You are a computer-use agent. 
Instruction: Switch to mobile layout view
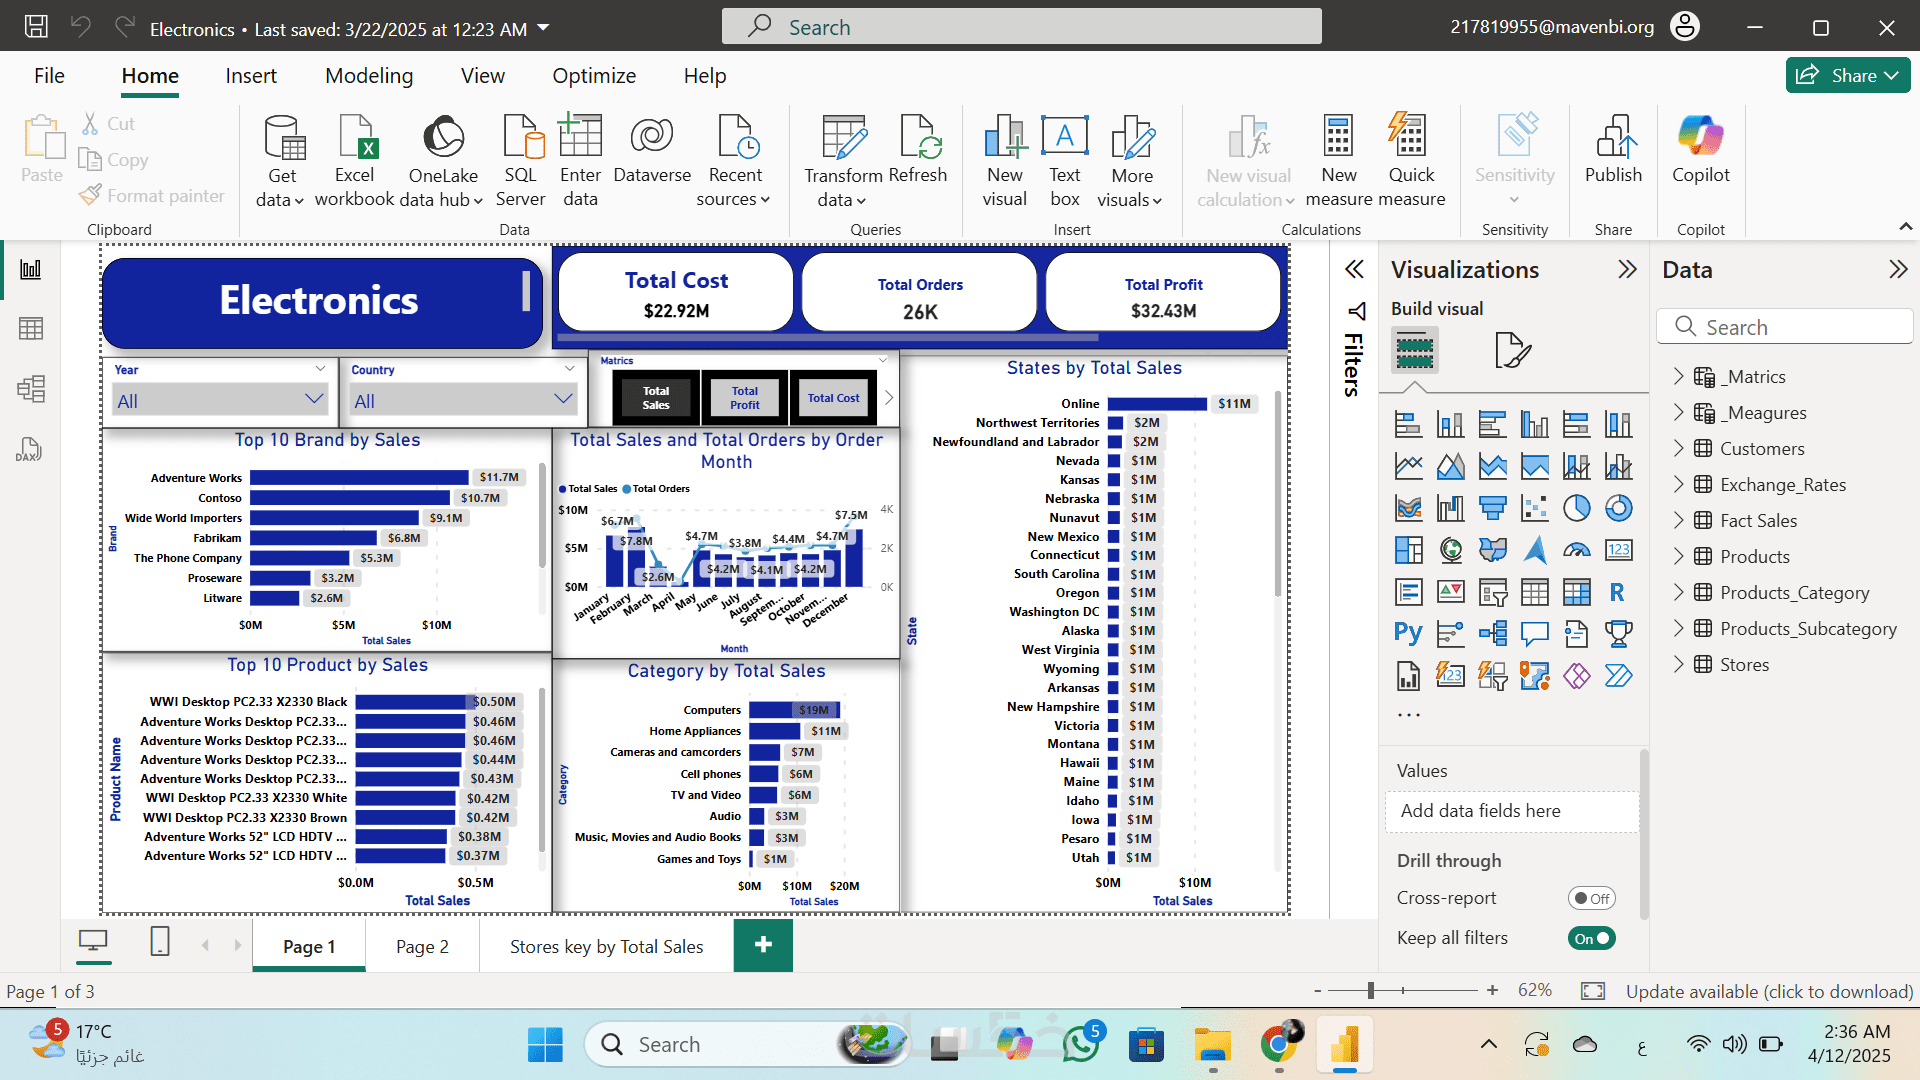point(160,942)
